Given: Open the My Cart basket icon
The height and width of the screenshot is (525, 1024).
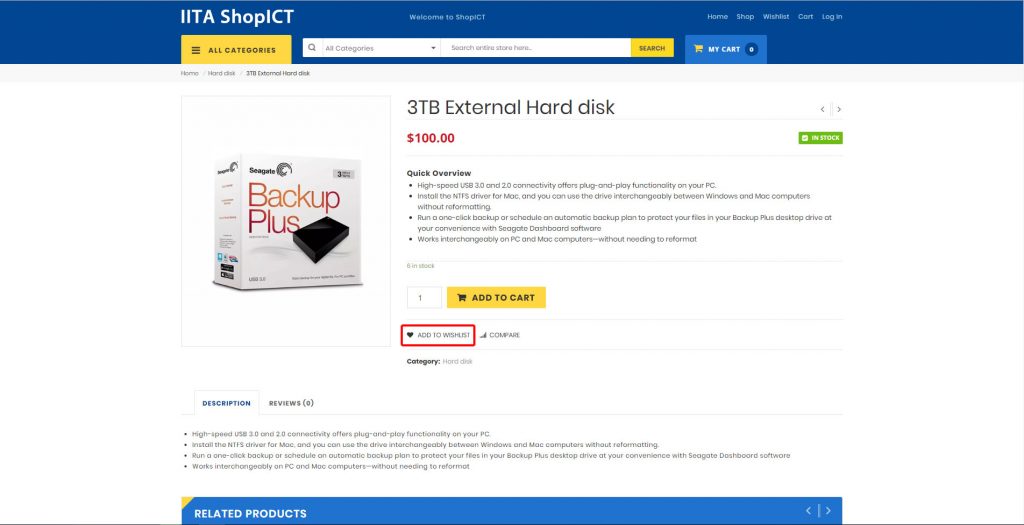Looking at the screenshot, I should point(698,49).
